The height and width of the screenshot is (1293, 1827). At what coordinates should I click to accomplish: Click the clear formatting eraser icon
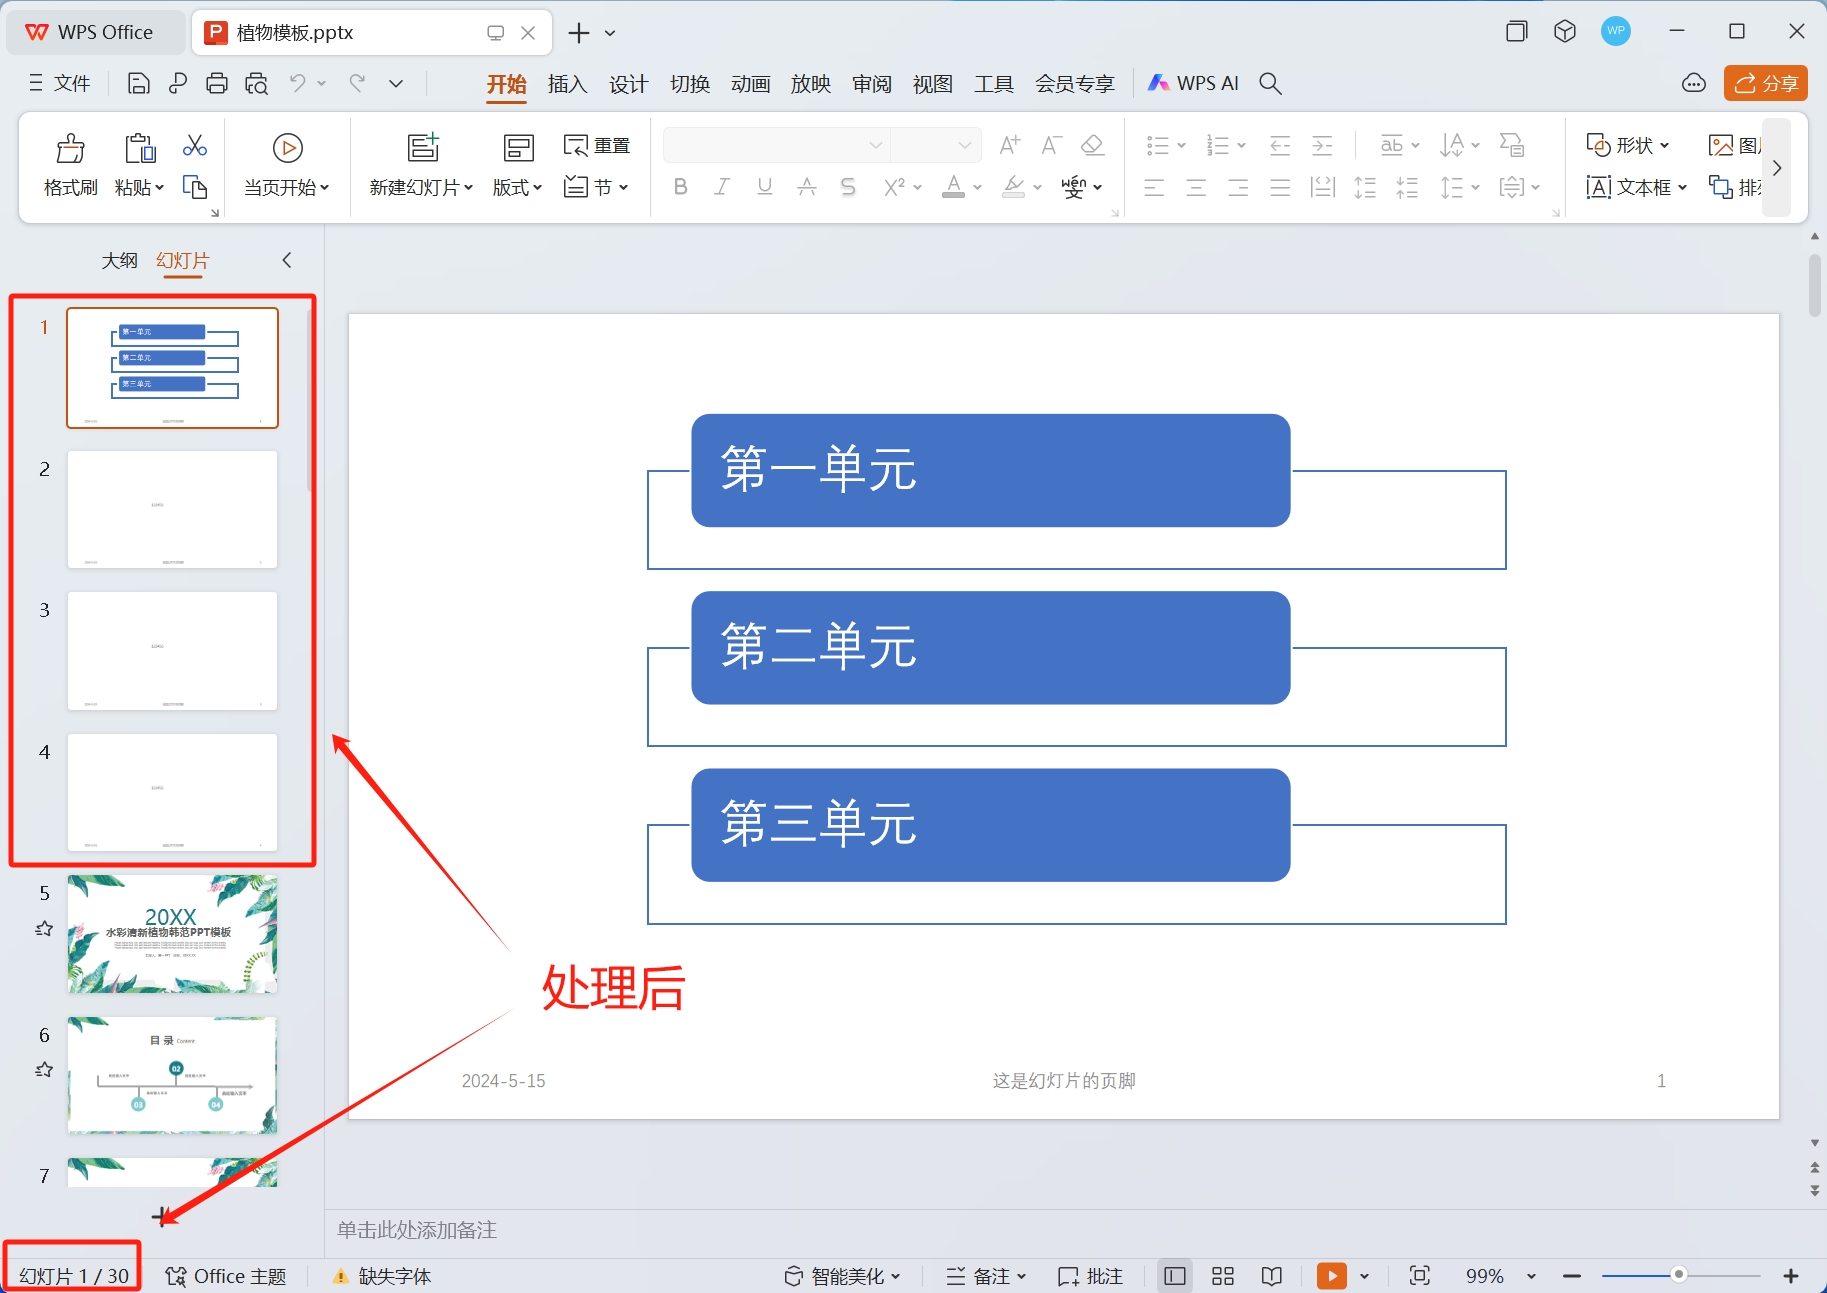coord(1093,146)
